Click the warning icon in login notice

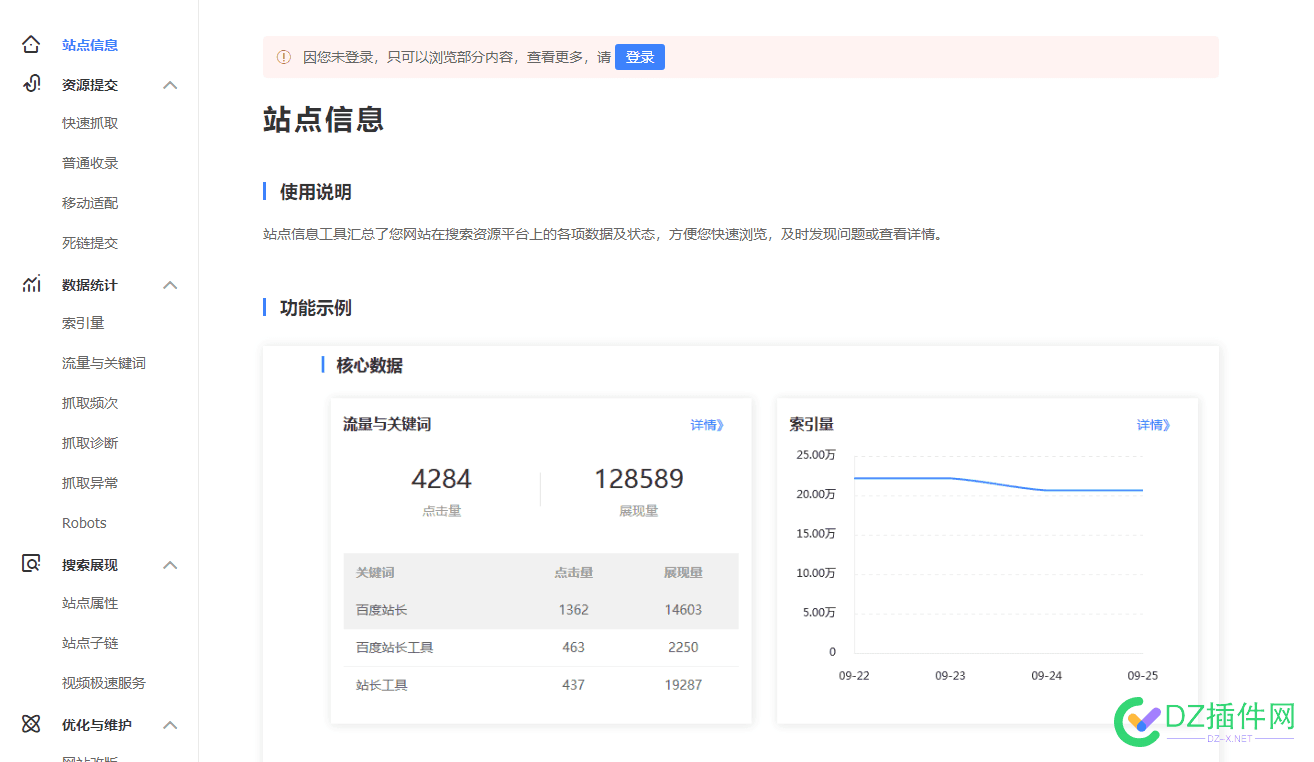tap(284, 57)
